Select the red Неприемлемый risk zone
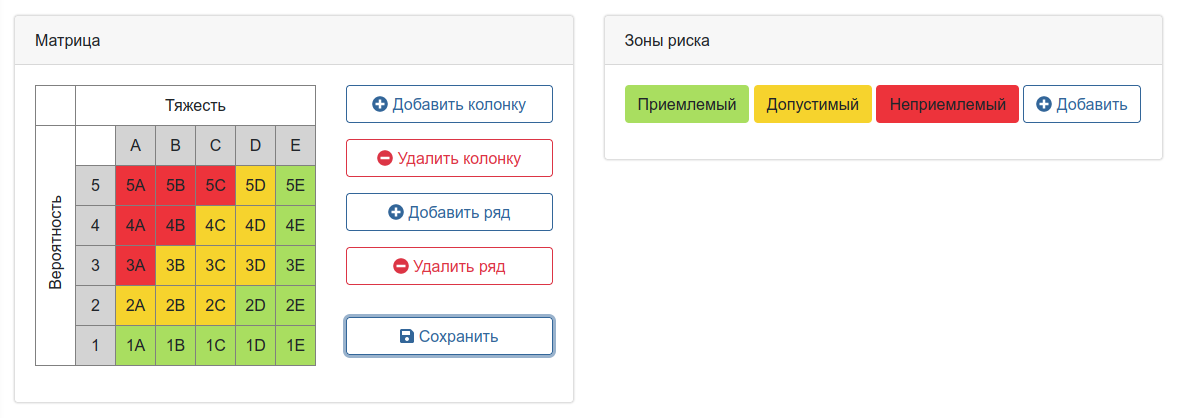Screen dimensions: 1180x418 [x=947, y=104]
